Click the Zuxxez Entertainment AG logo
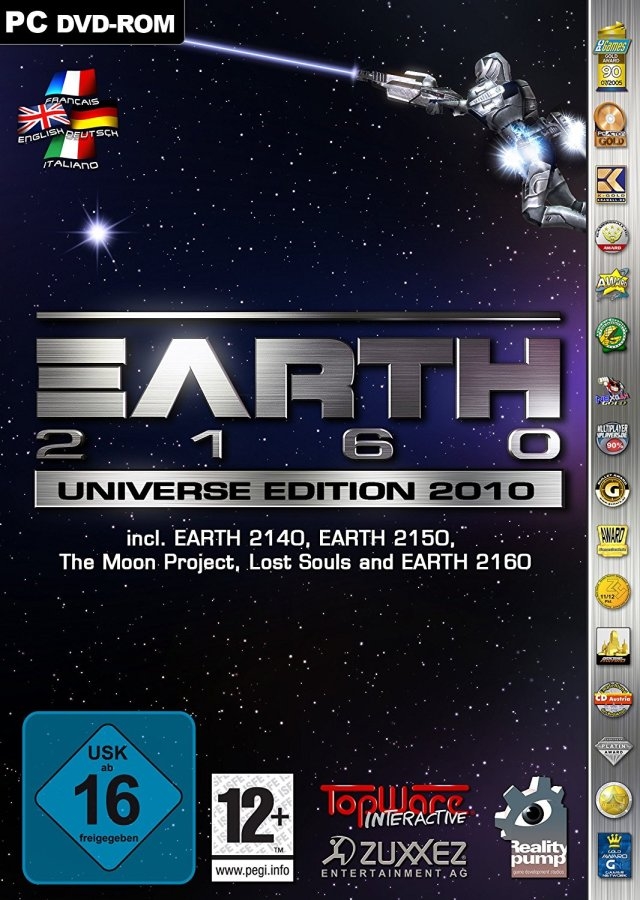The height and width of the screenshot is (900, 640). tap(393, 856)
